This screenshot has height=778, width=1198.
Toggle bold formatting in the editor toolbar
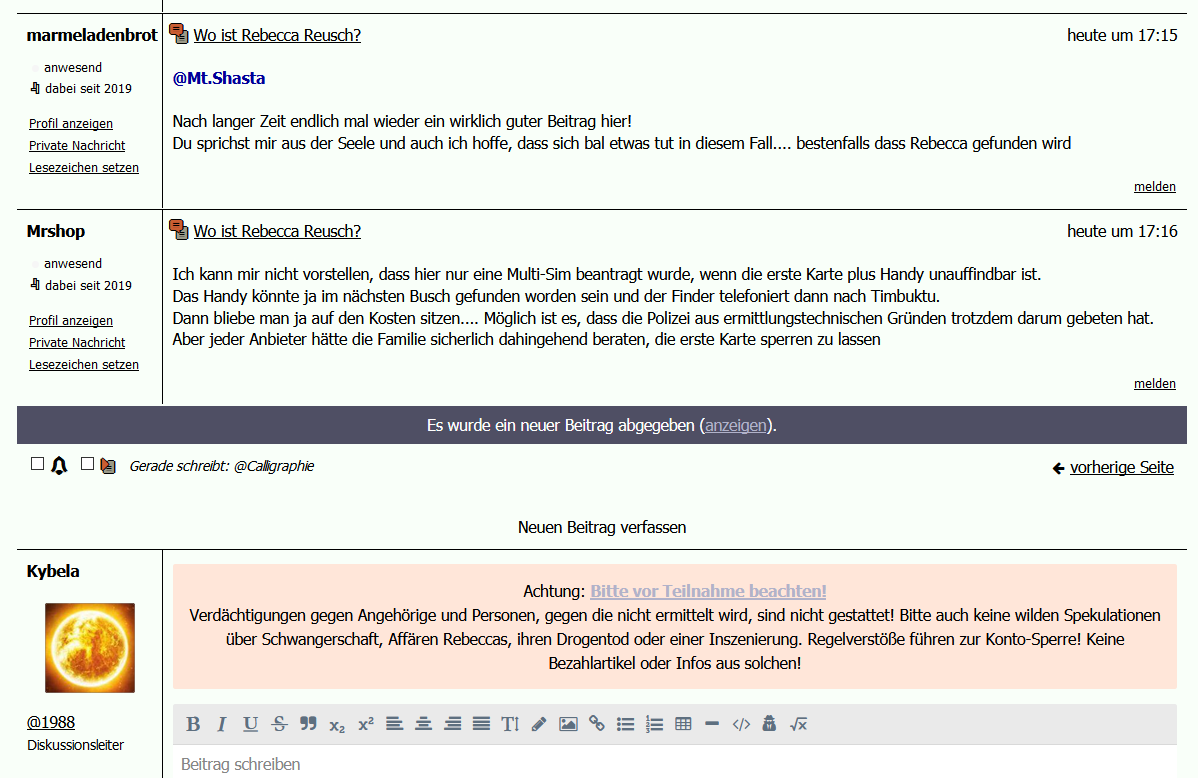point(193,724)
